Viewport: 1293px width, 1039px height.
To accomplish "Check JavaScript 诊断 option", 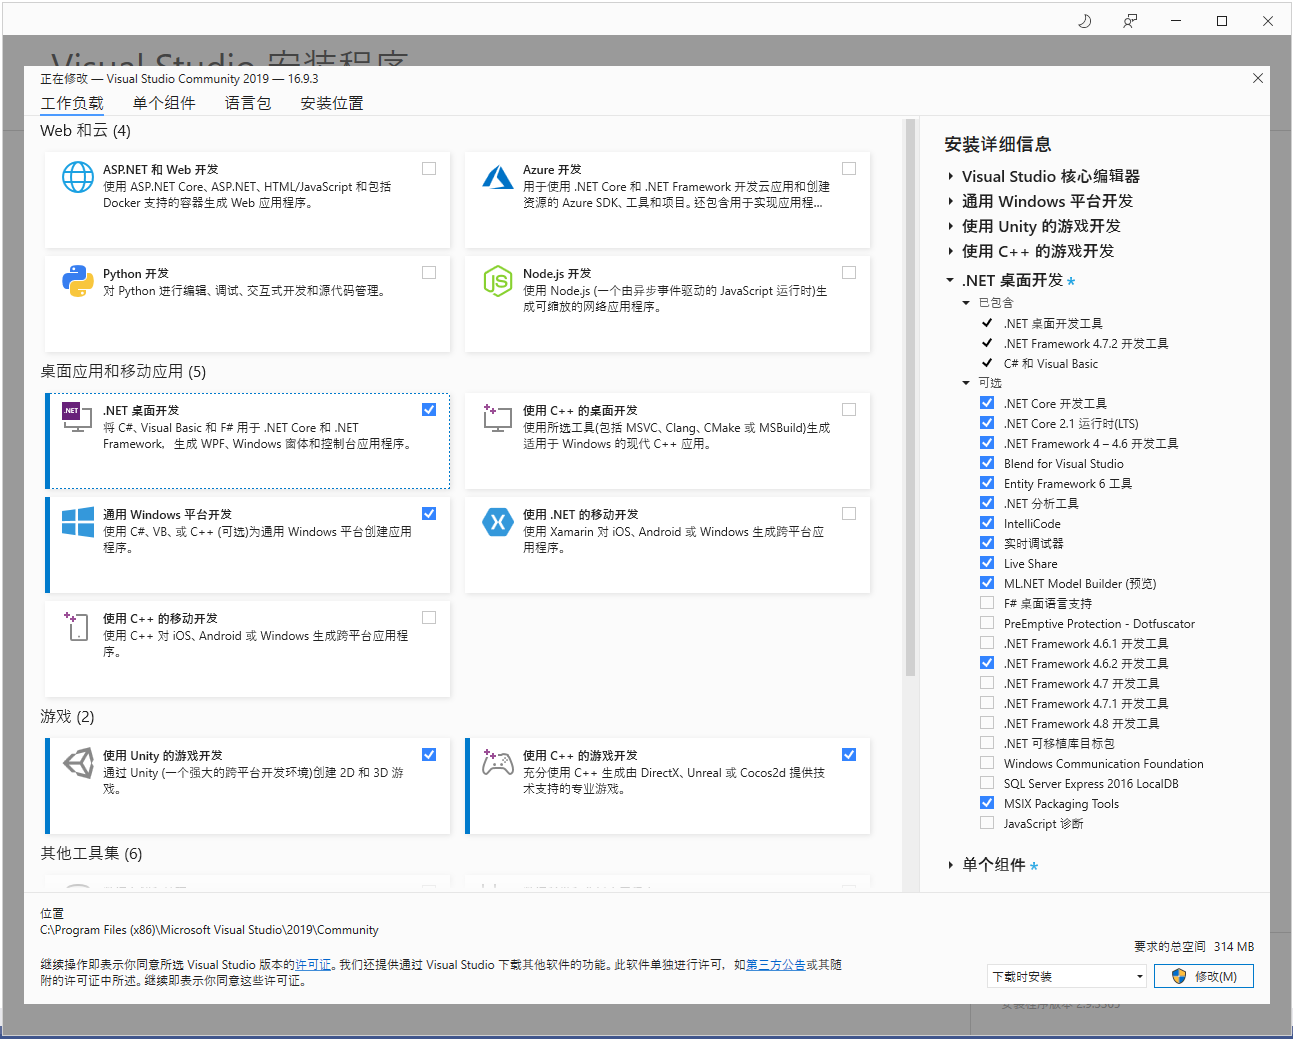I will [x=987, y=823].
